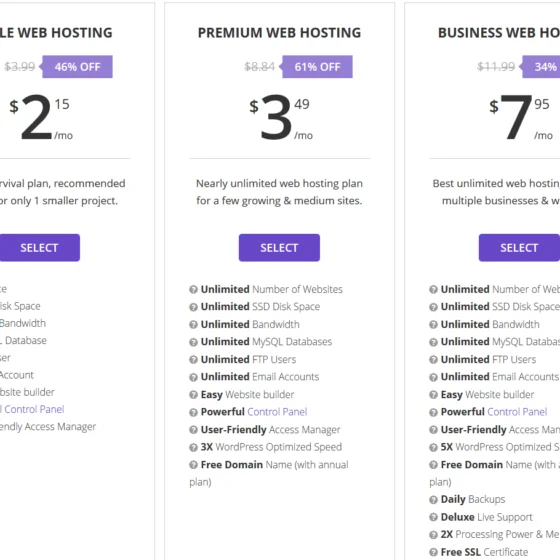Click help icon next to Business Unlimited FTP Users
Viewport: 560px width, 560px height.
tap(433, 360)
